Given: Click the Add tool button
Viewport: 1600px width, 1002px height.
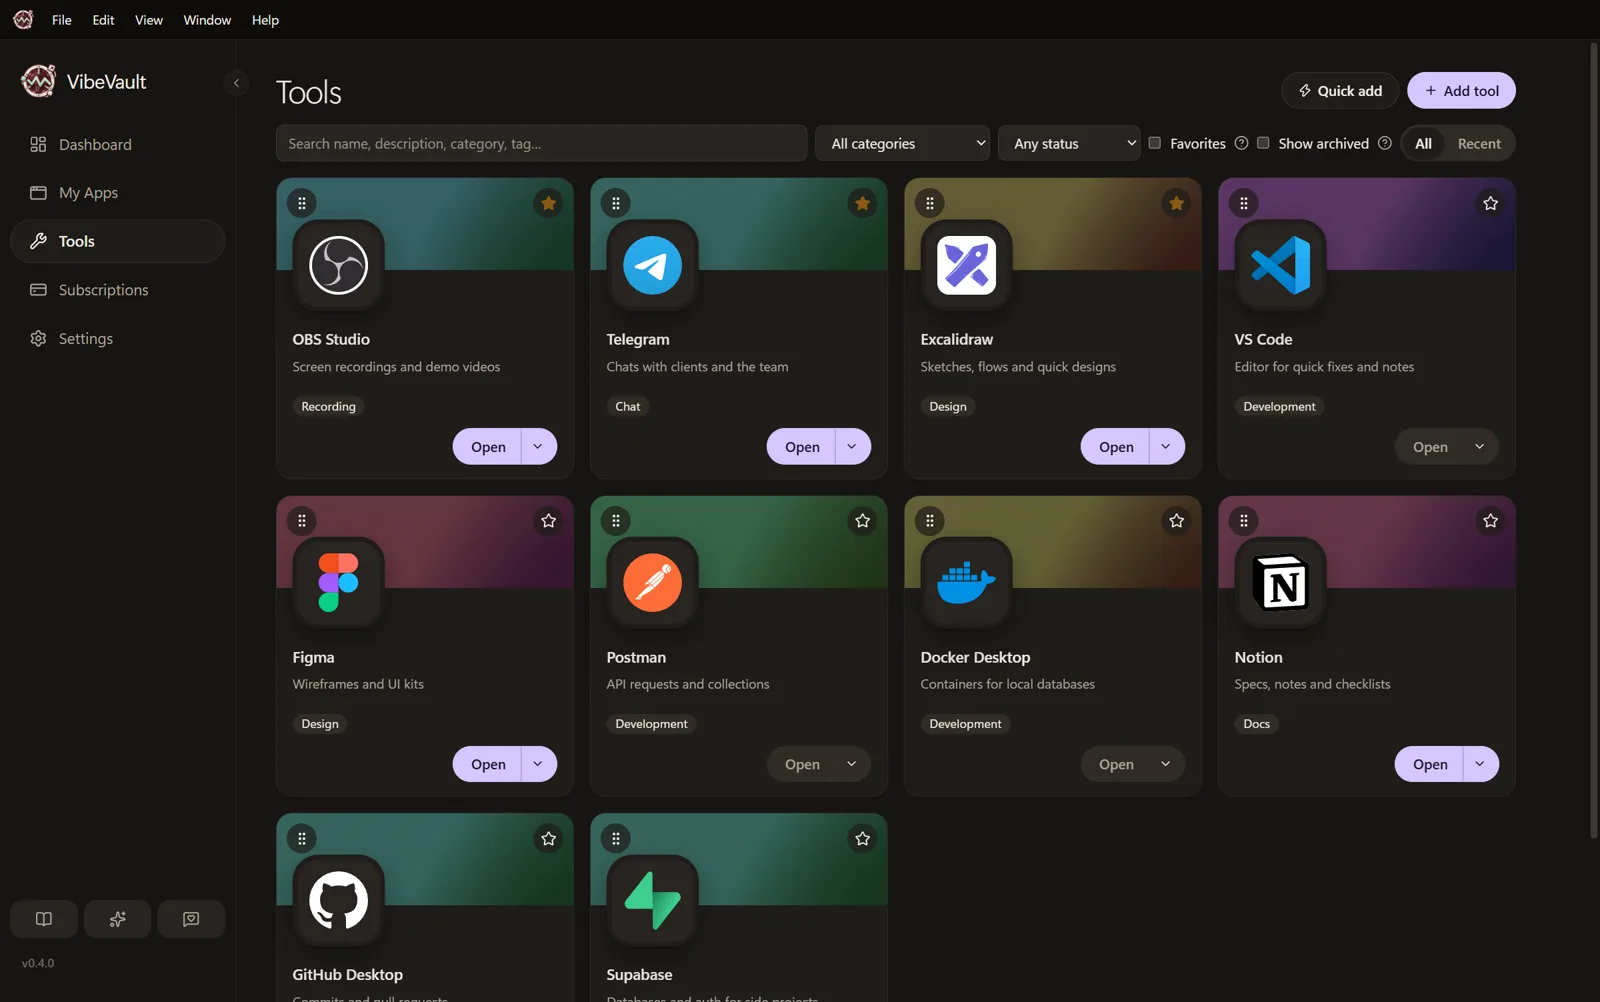Looking at the screenshot, I should pyautogui.click(x=1461, y=90).
